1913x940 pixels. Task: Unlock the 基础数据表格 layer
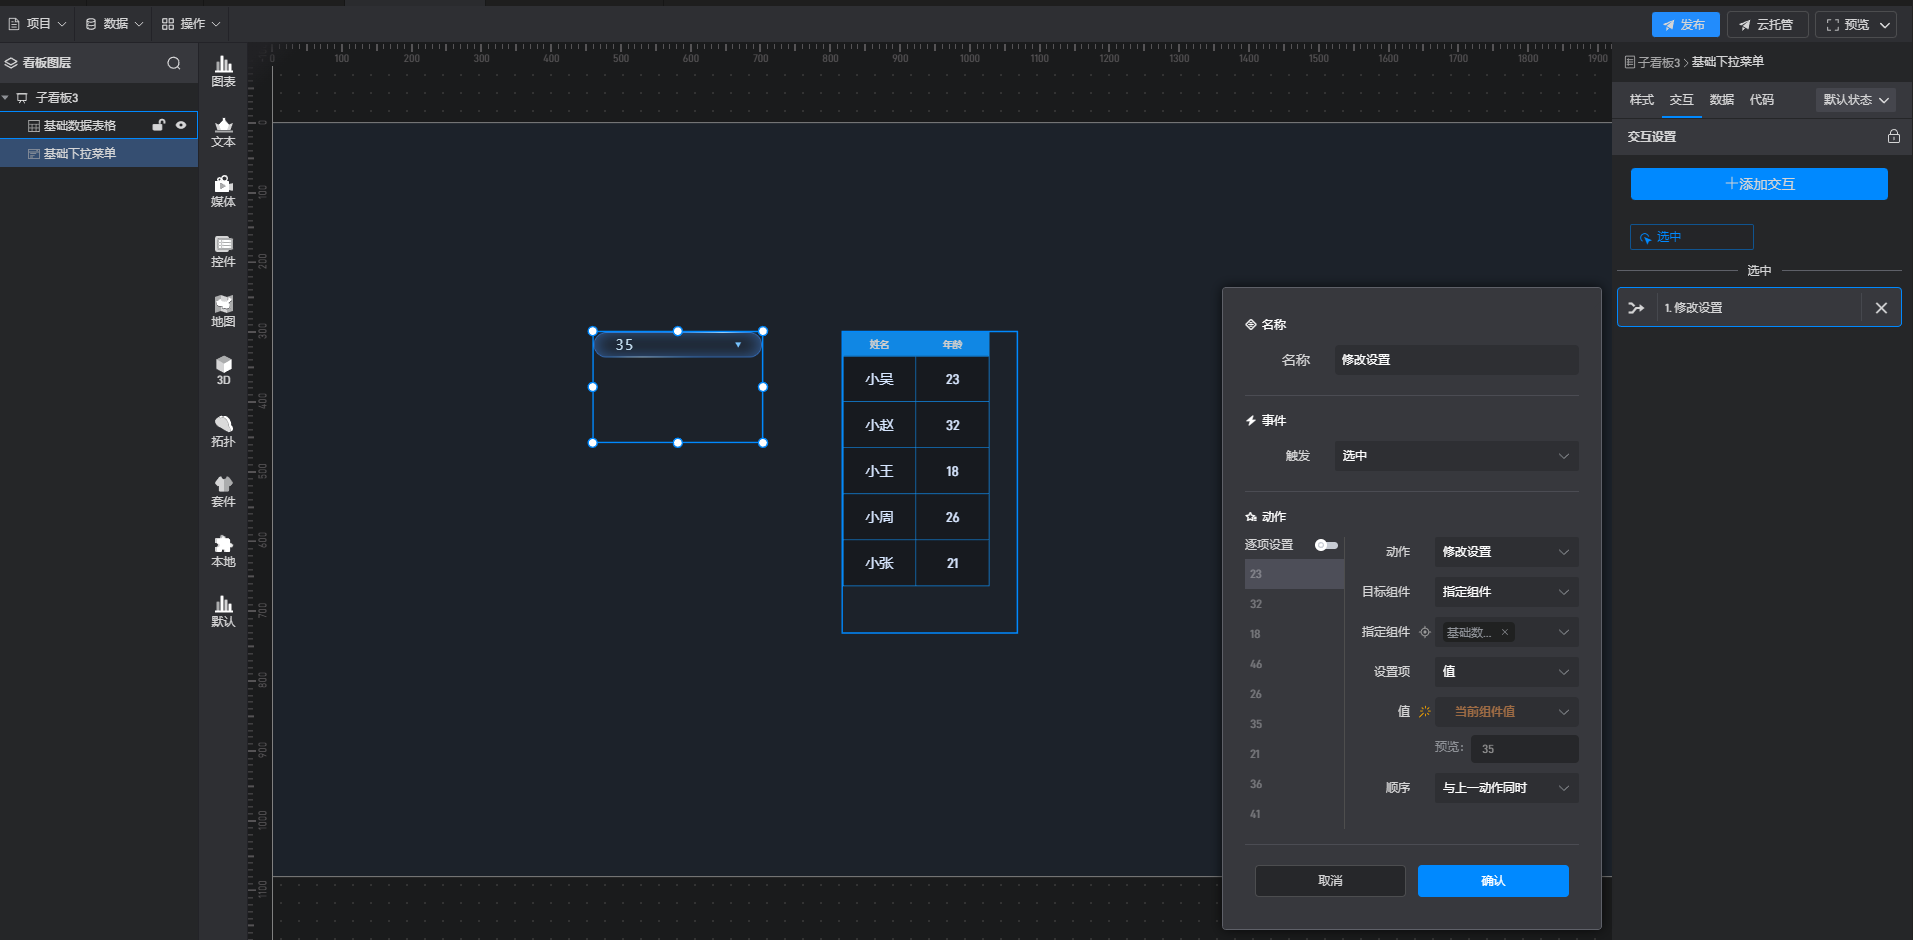tap(158, 125)
